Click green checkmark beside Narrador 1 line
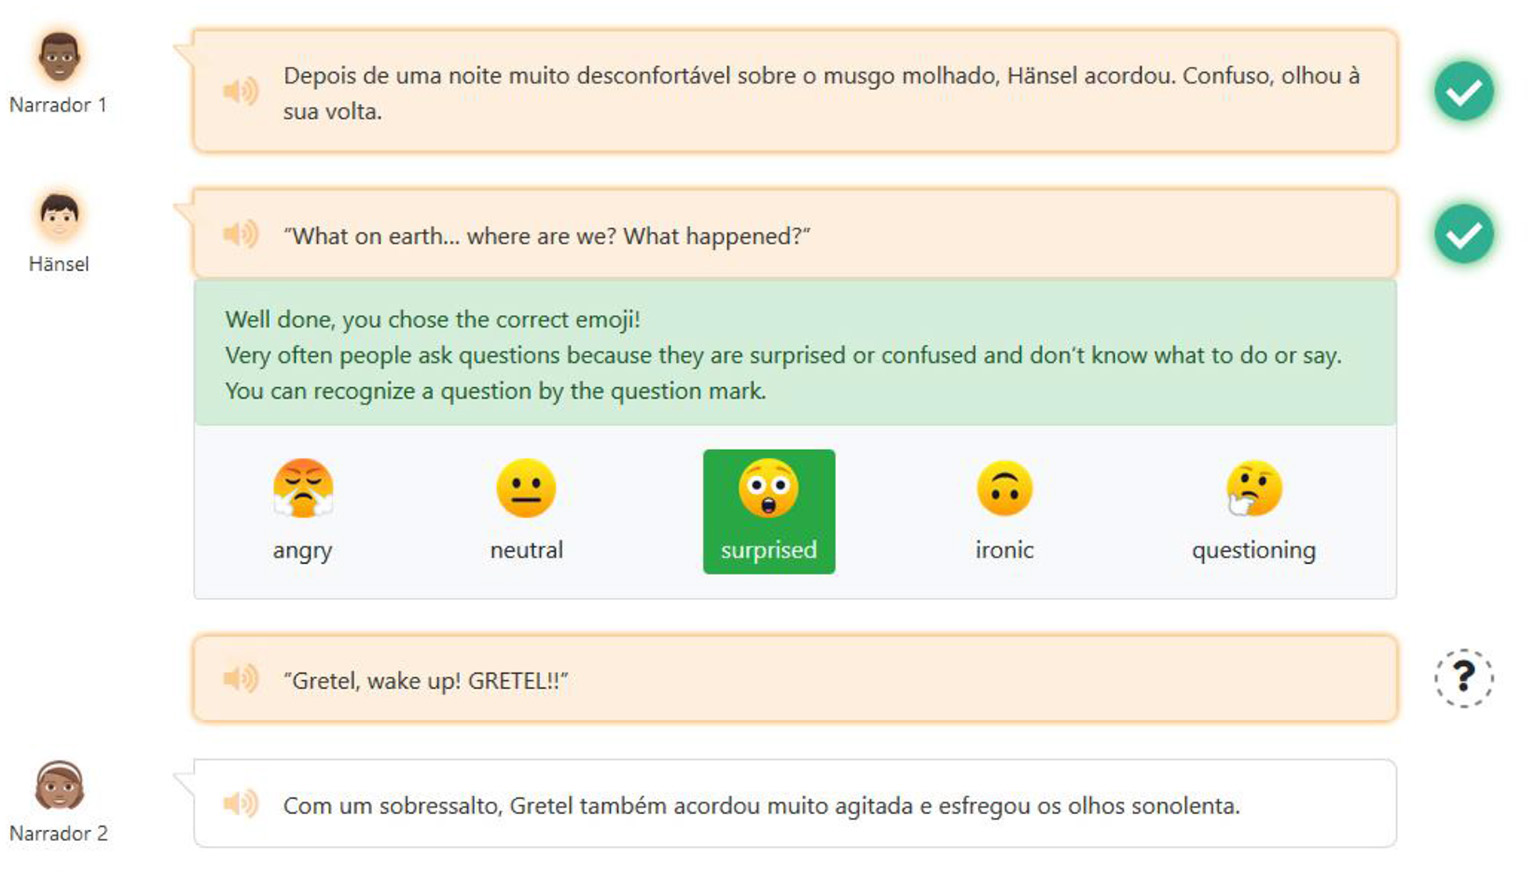Viewport: 1535px width, 878px height. pos(1463,92)
